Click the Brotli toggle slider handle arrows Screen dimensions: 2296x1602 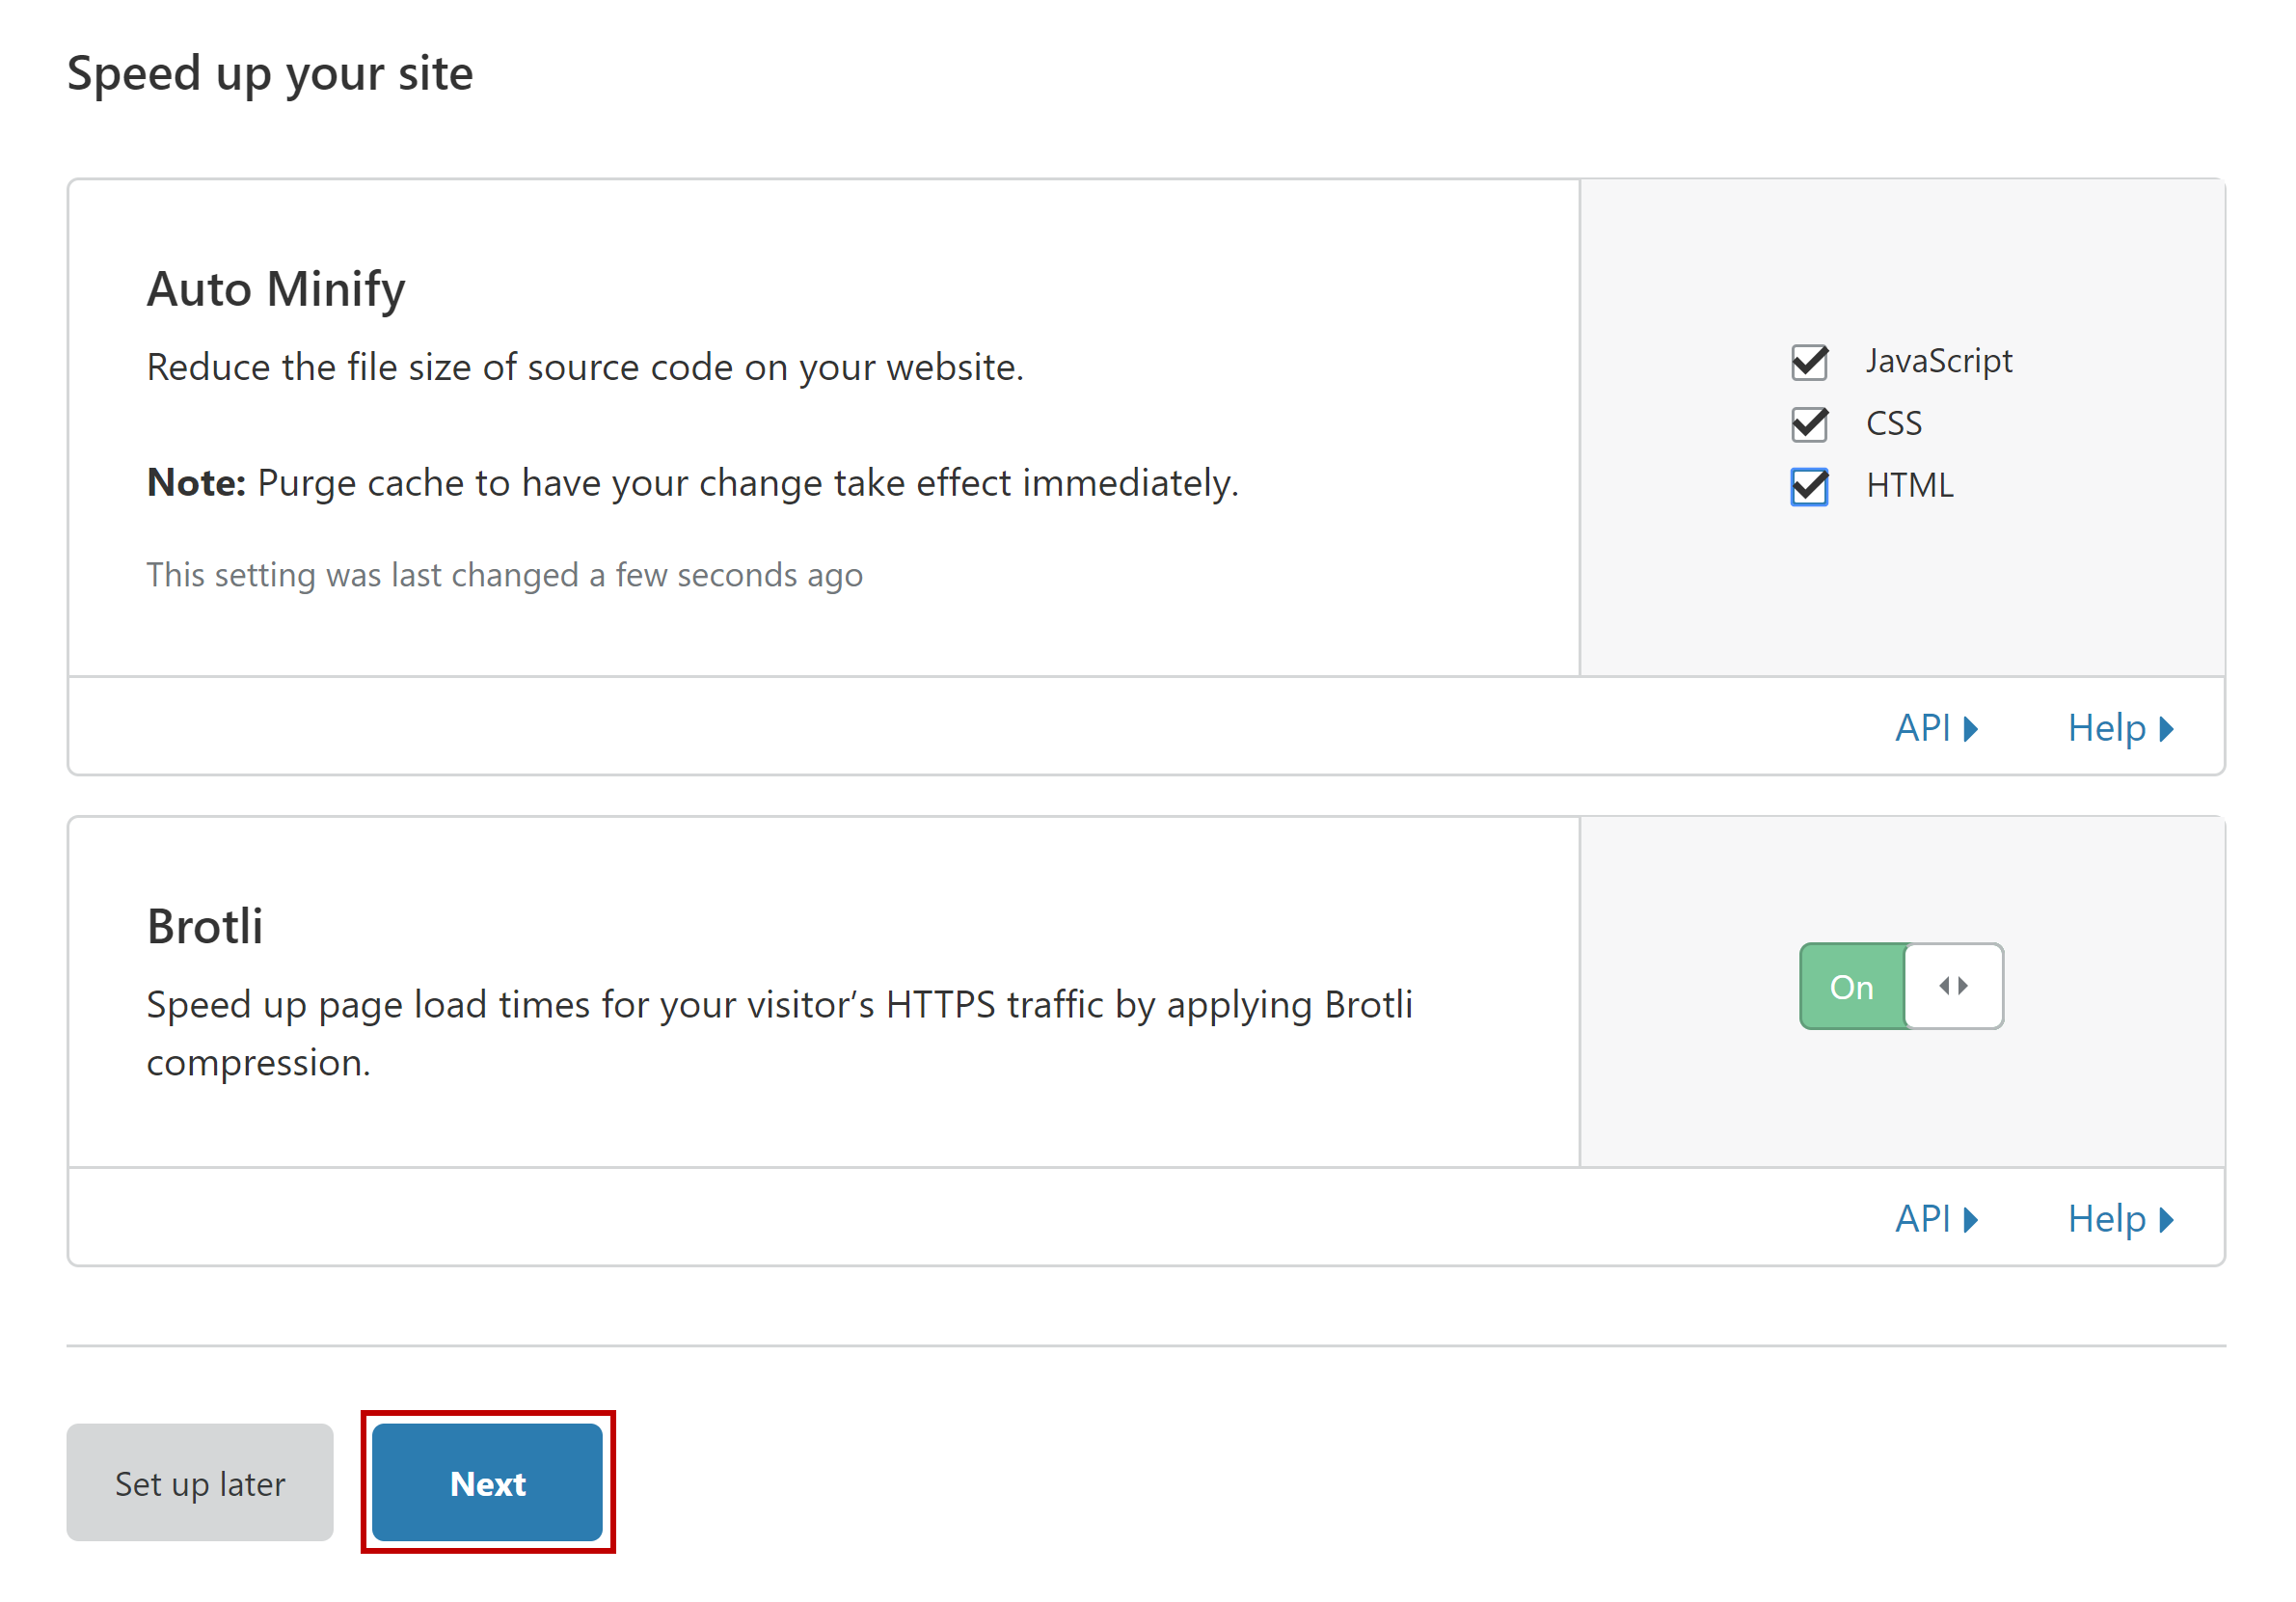1952,986
